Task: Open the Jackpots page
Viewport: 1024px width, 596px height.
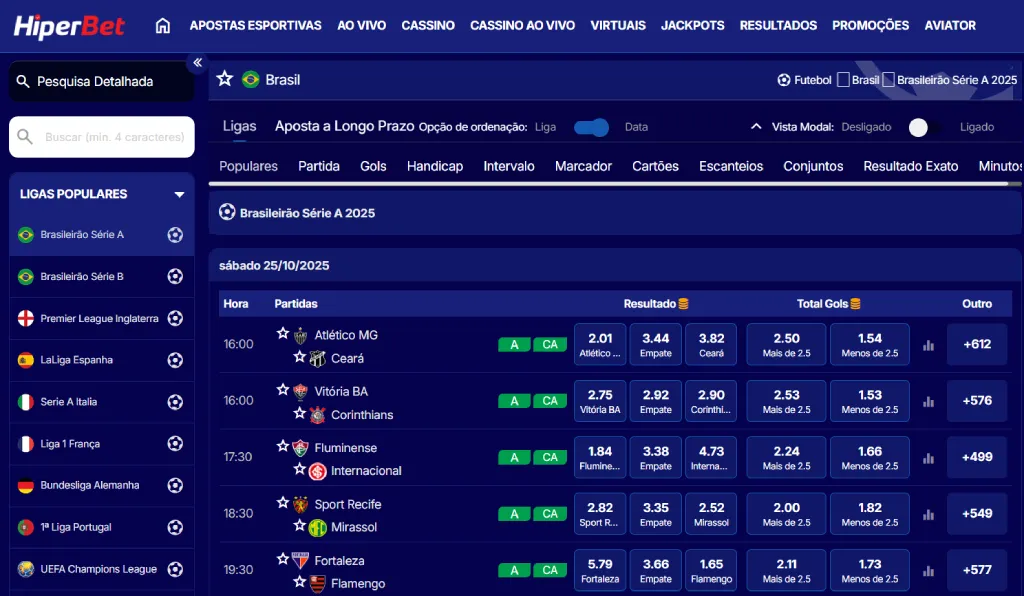Action: (x=692, y=25)
